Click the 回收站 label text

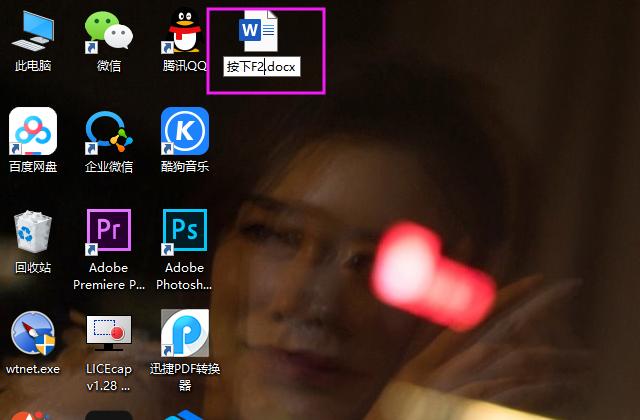pos(33,267)
